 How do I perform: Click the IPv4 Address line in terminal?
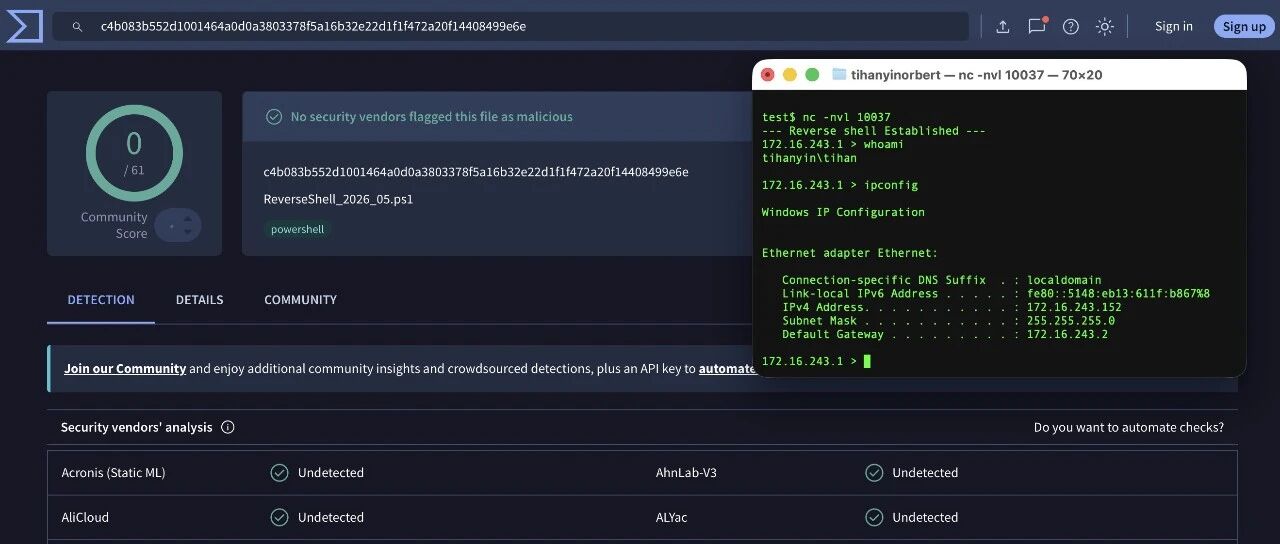point(952,307)
